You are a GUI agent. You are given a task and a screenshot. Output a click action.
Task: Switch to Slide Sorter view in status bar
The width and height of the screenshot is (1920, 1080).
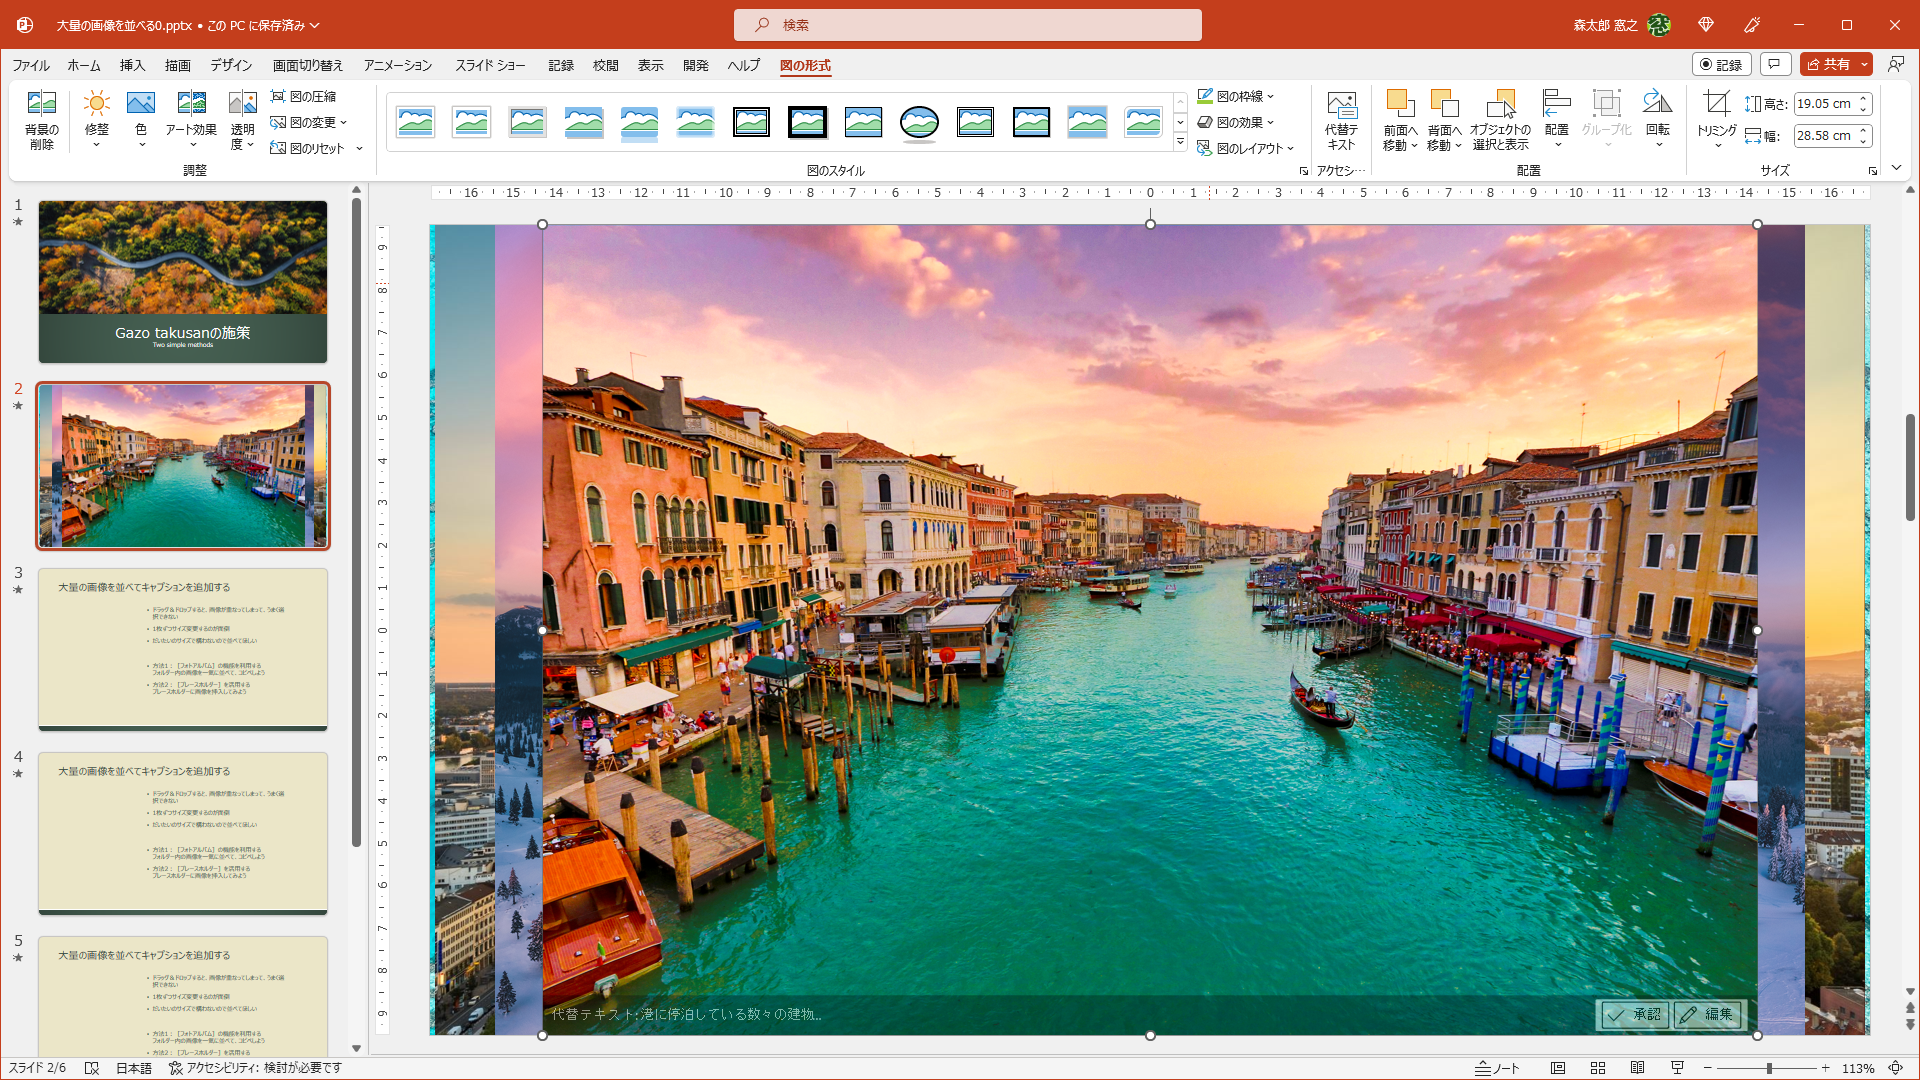click(x=1598, y=1068)
